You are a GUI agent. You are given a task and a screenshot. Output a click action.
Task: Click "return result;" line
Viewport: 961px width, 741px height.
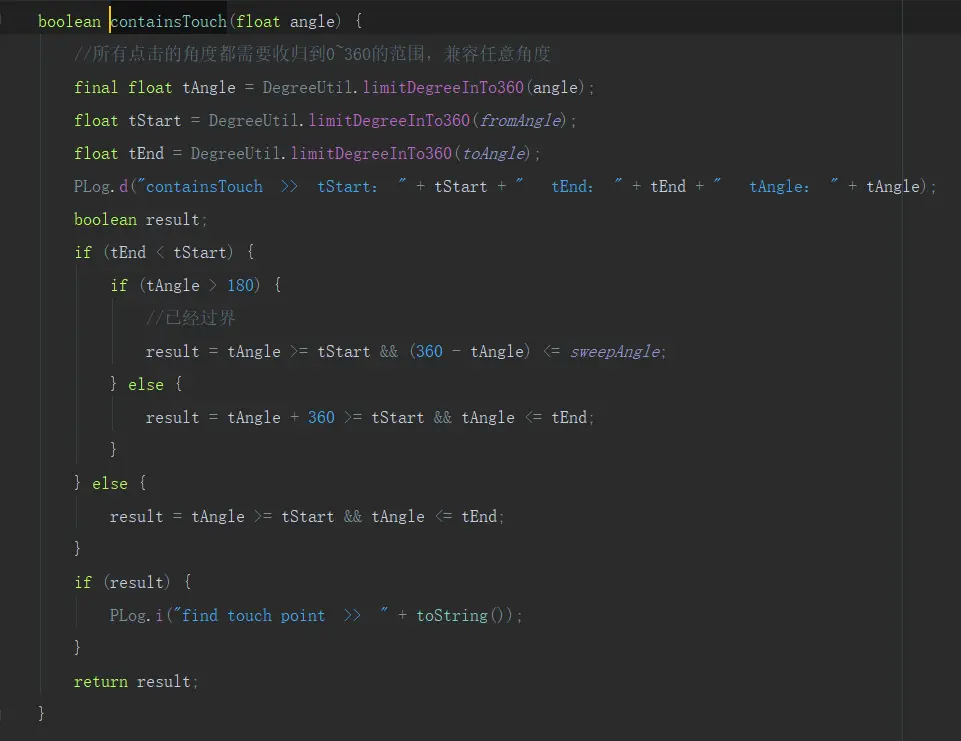click(x=135, y=682)
